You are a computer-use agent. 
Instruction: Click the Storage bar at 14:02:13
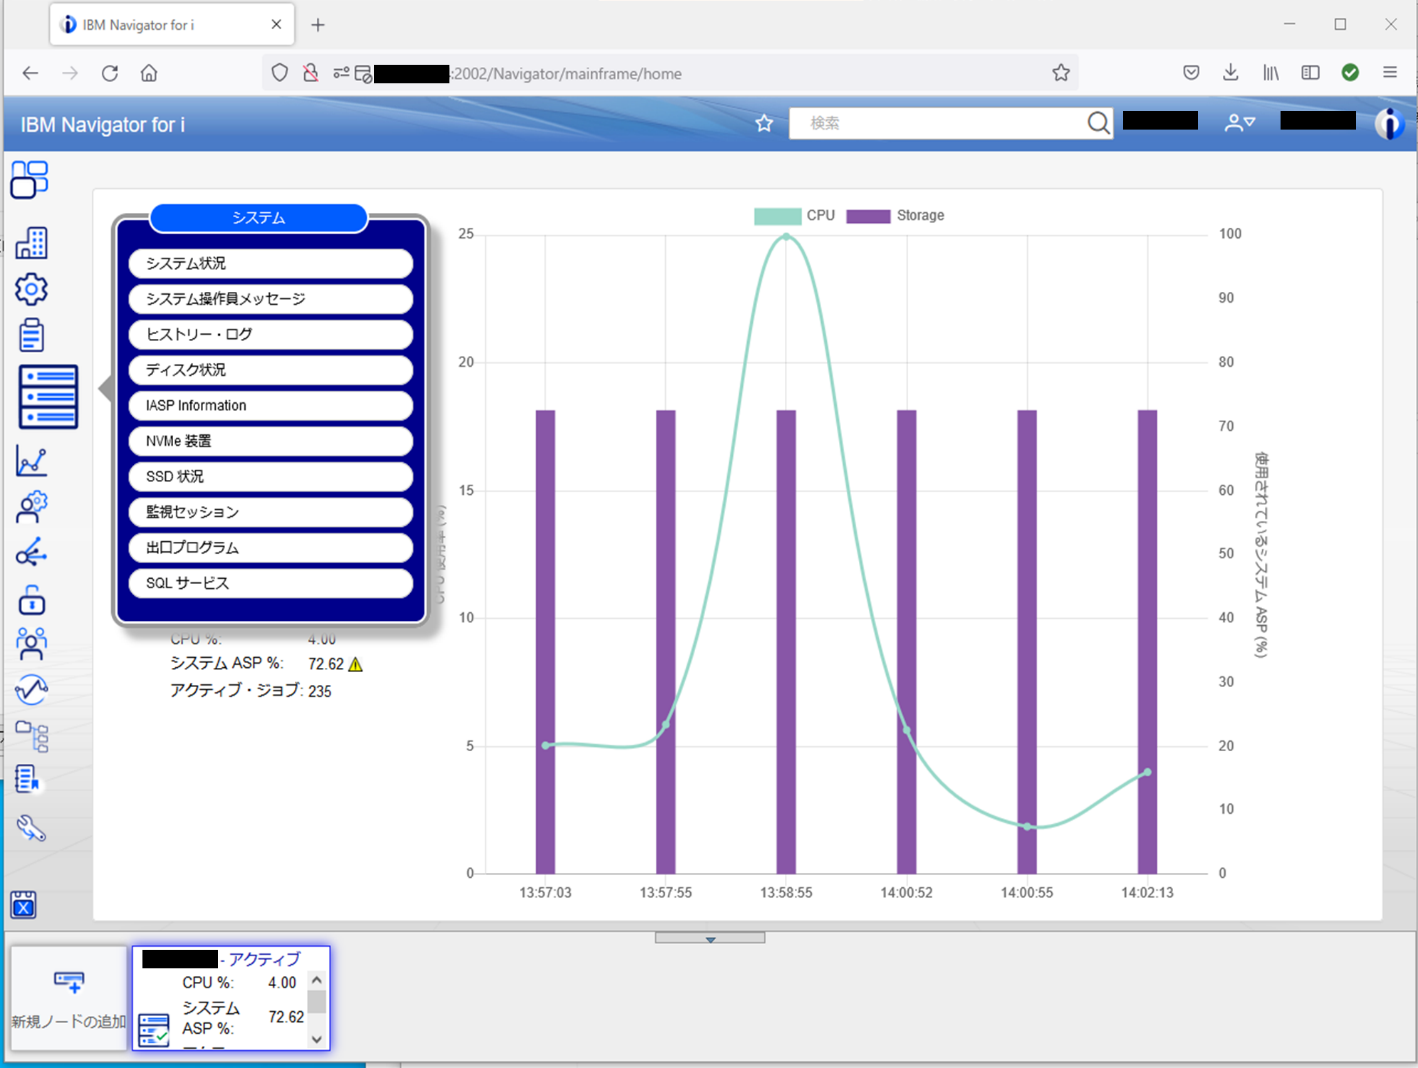point(1147,642)
